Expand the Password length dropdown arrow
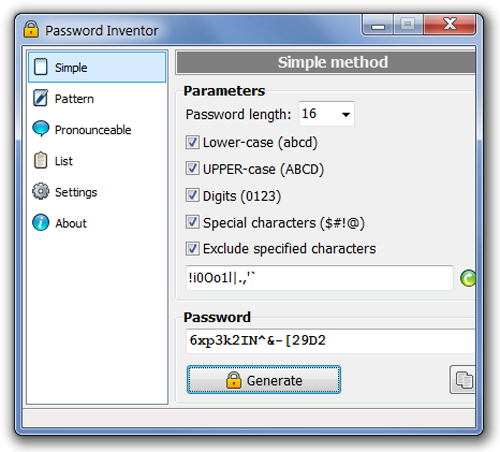The image size is (500, 452). (346, 115)
